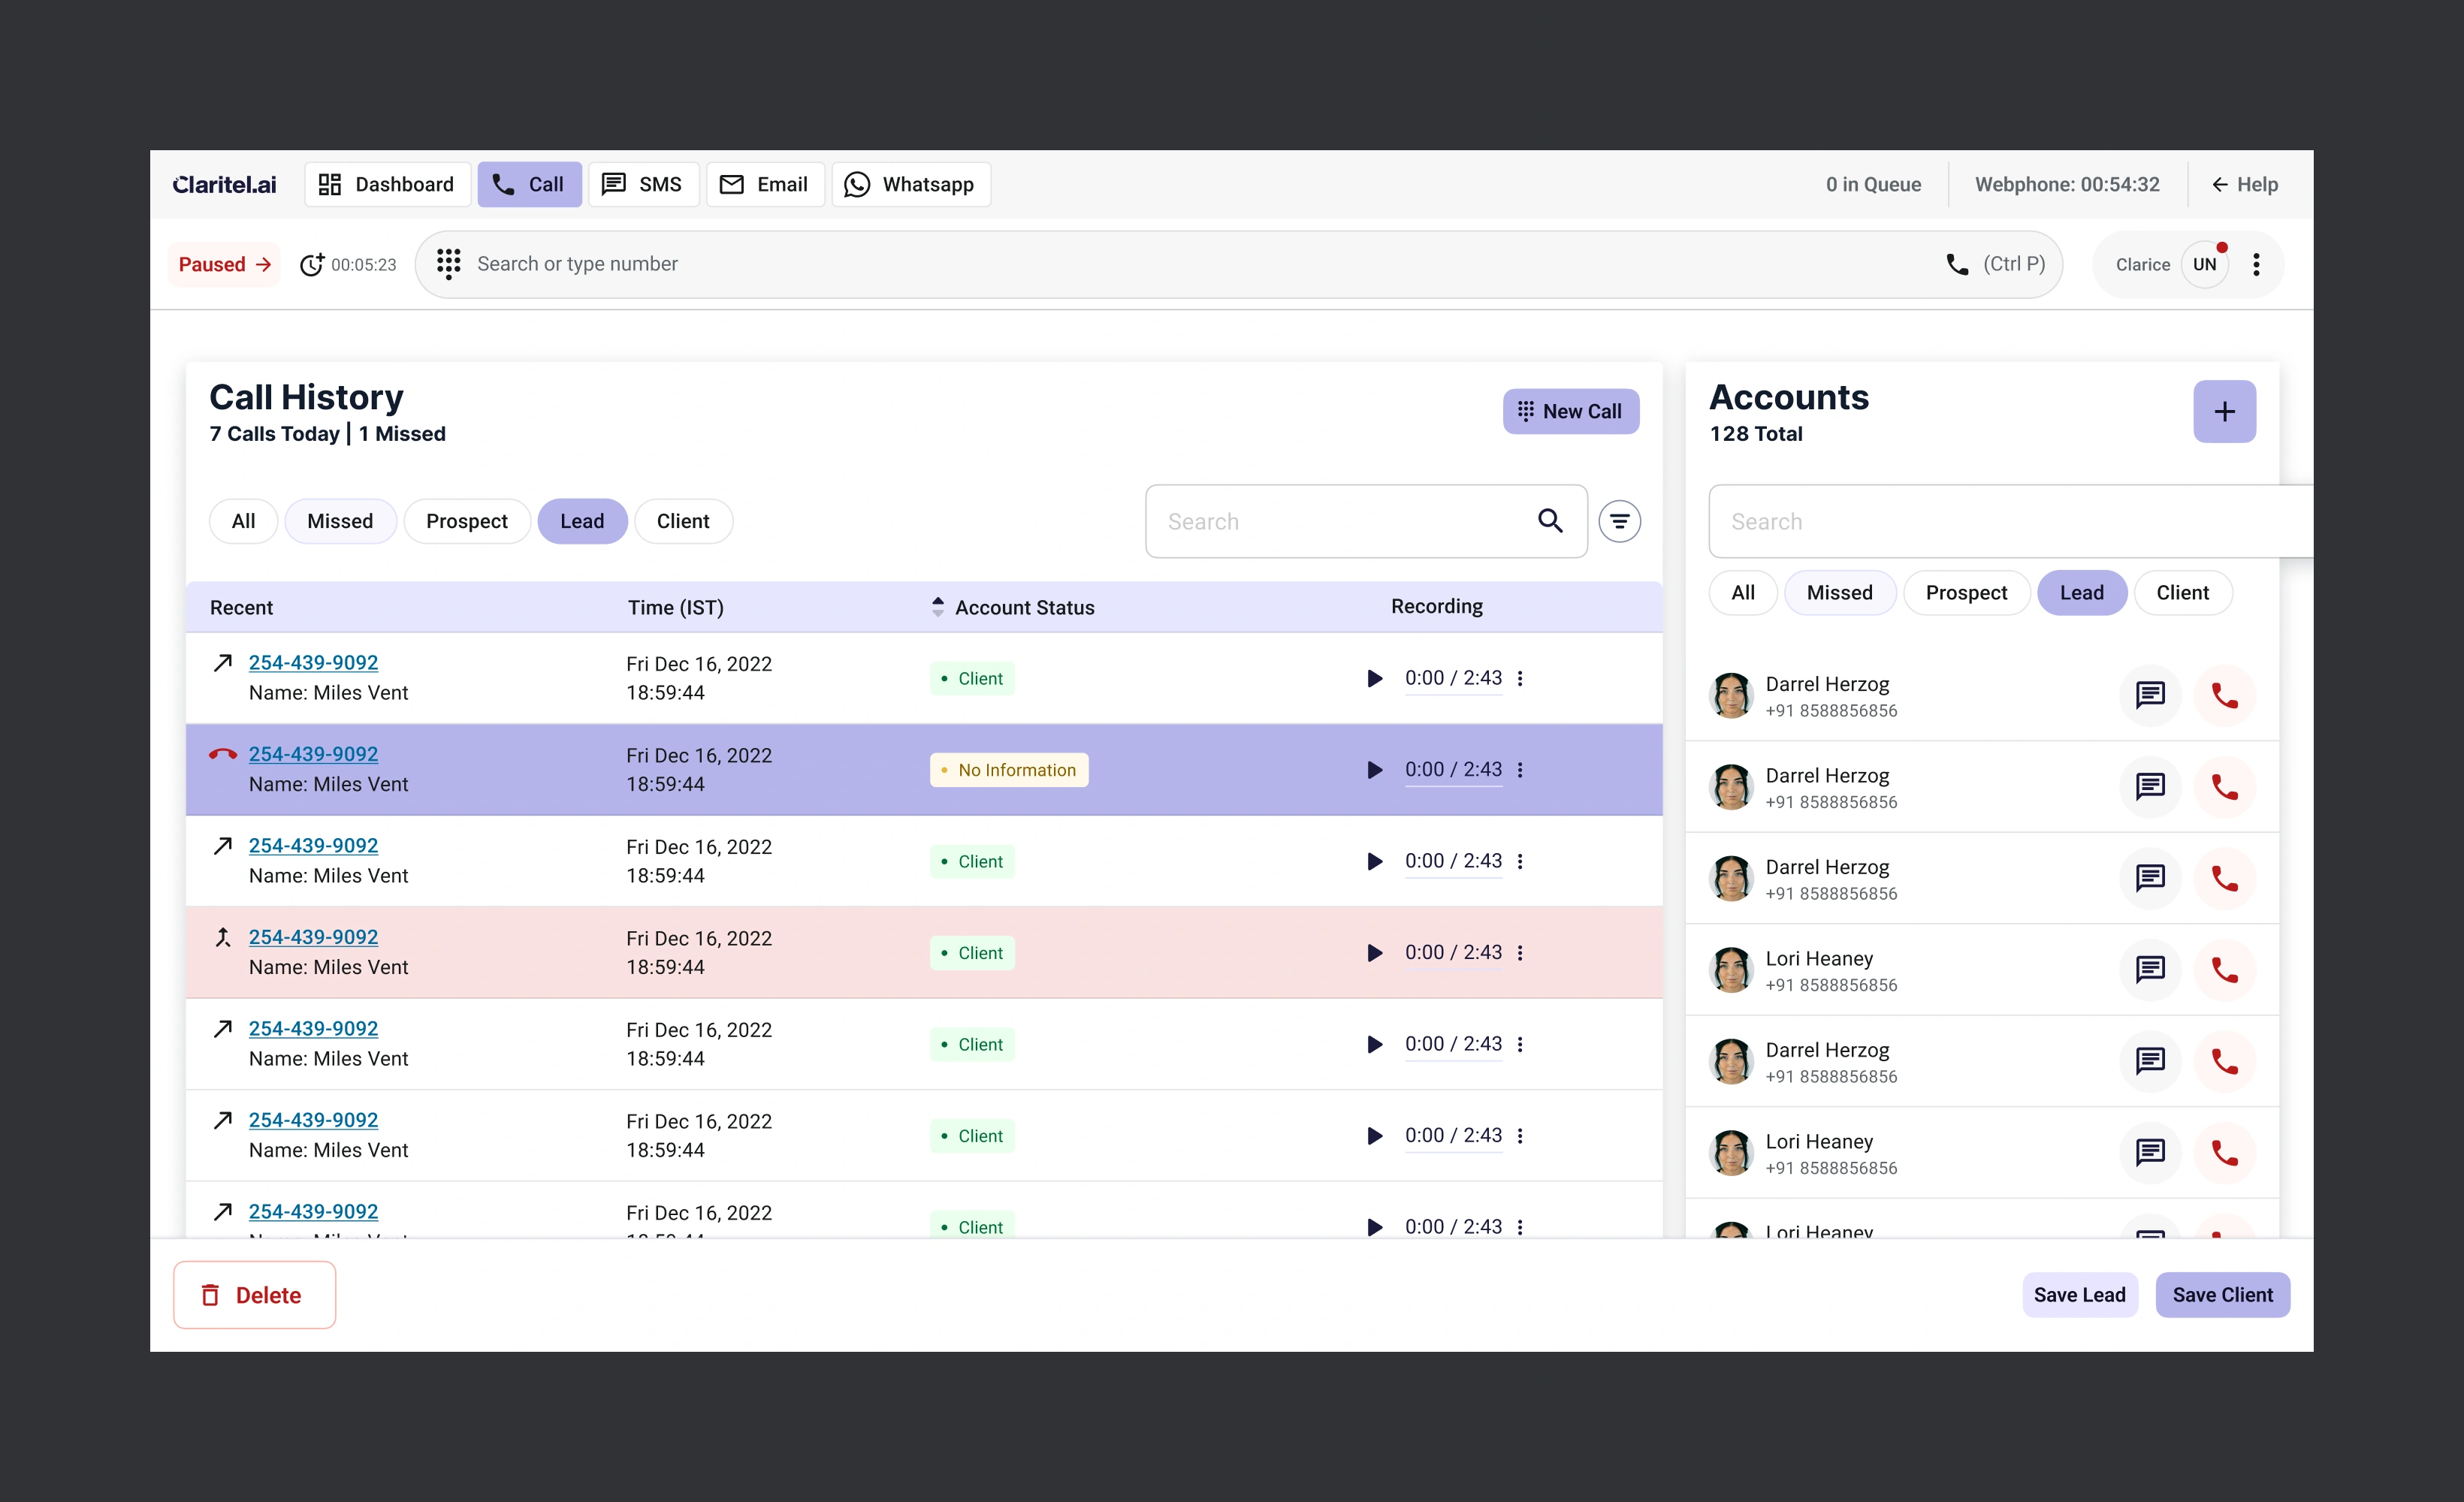The height and width of the screenshot is (1502, 2464).
Task: Add a new account with the plus button
Action: point(2224,411)
